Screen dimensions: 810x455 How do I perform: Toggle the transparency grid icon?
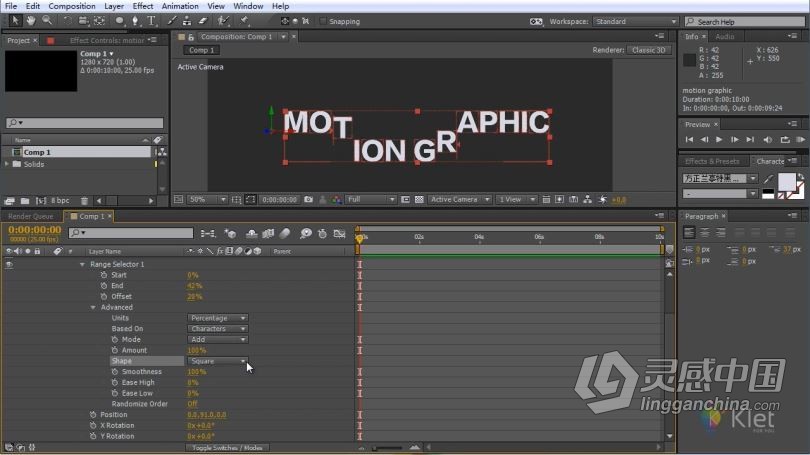(x=419, y=199)
